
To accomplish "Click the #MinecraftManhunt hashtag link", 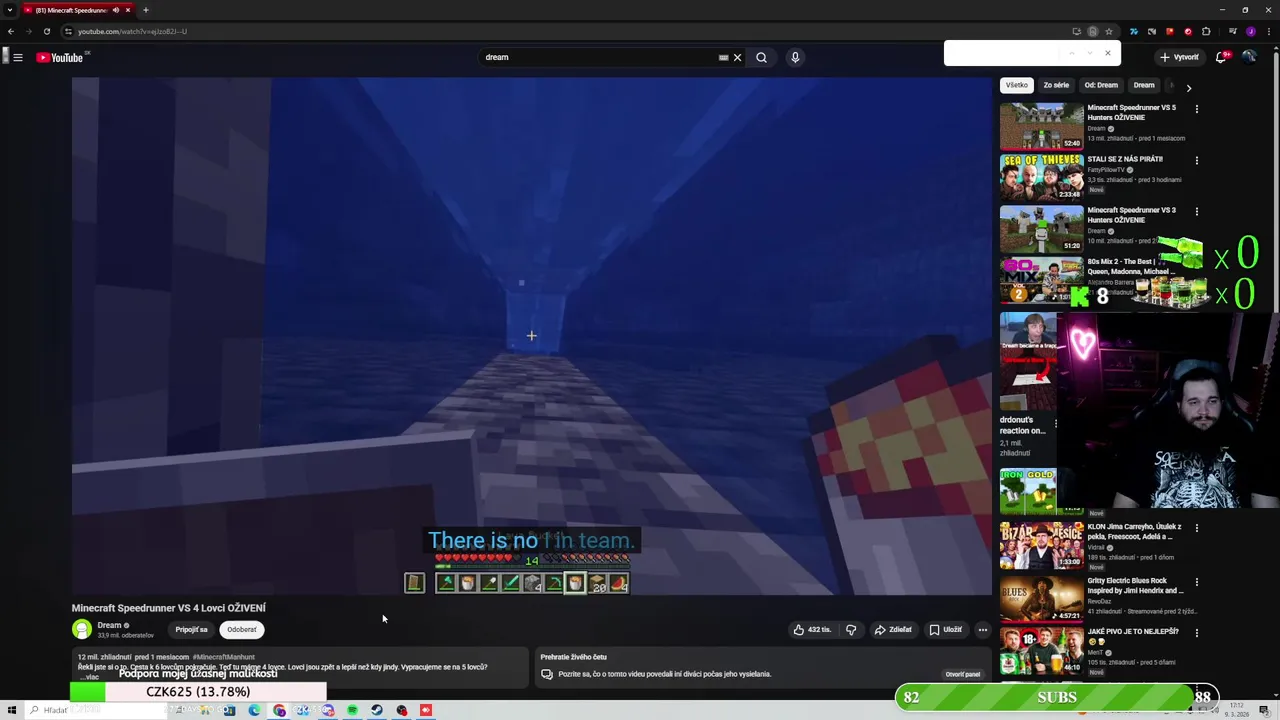I will (x=224, y=657).
